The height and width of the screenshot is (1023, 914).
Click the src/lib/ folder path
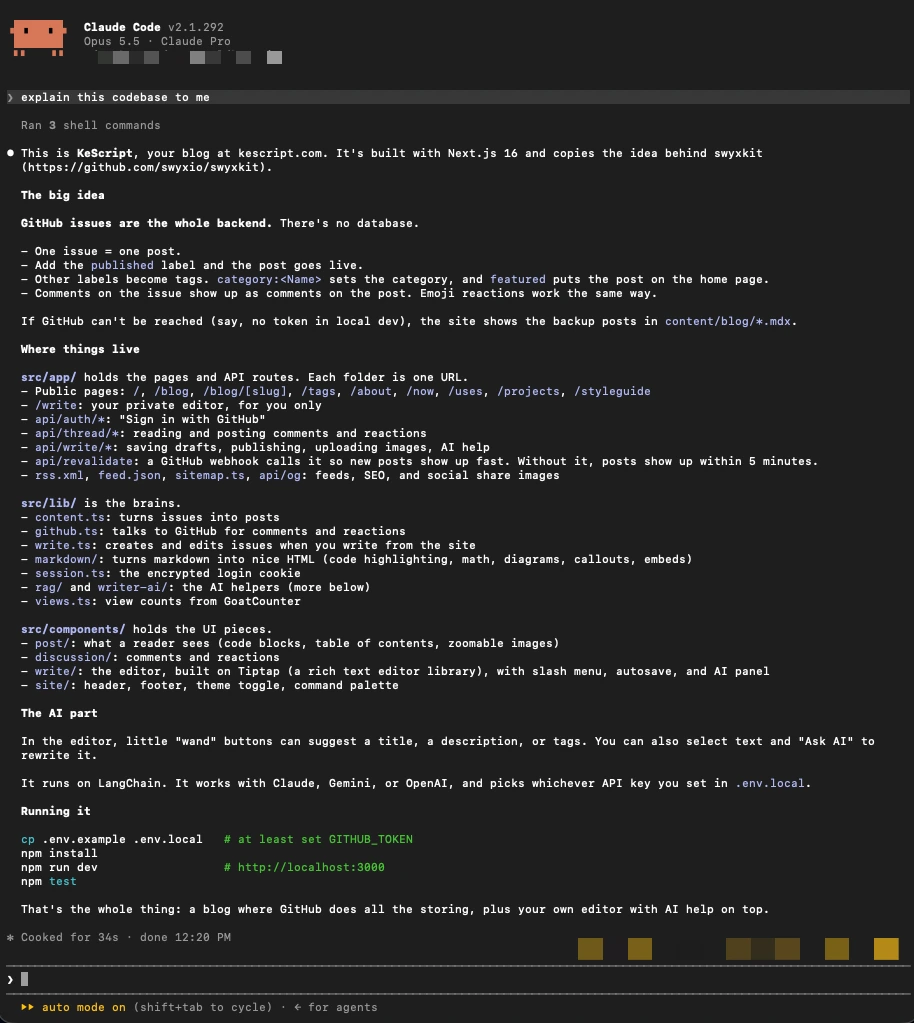(49, 503)
